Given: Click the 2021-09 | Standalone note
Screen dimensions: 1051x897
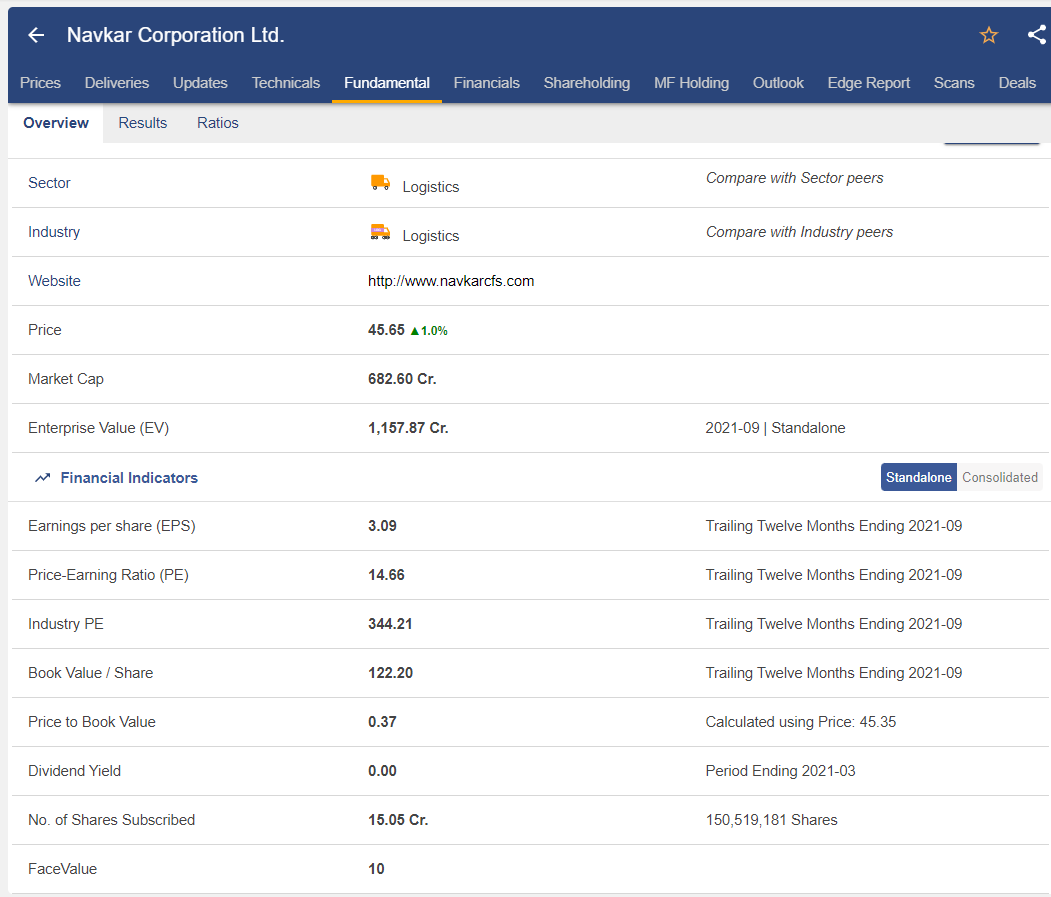Looking at the screenshot, I should 776,428.
